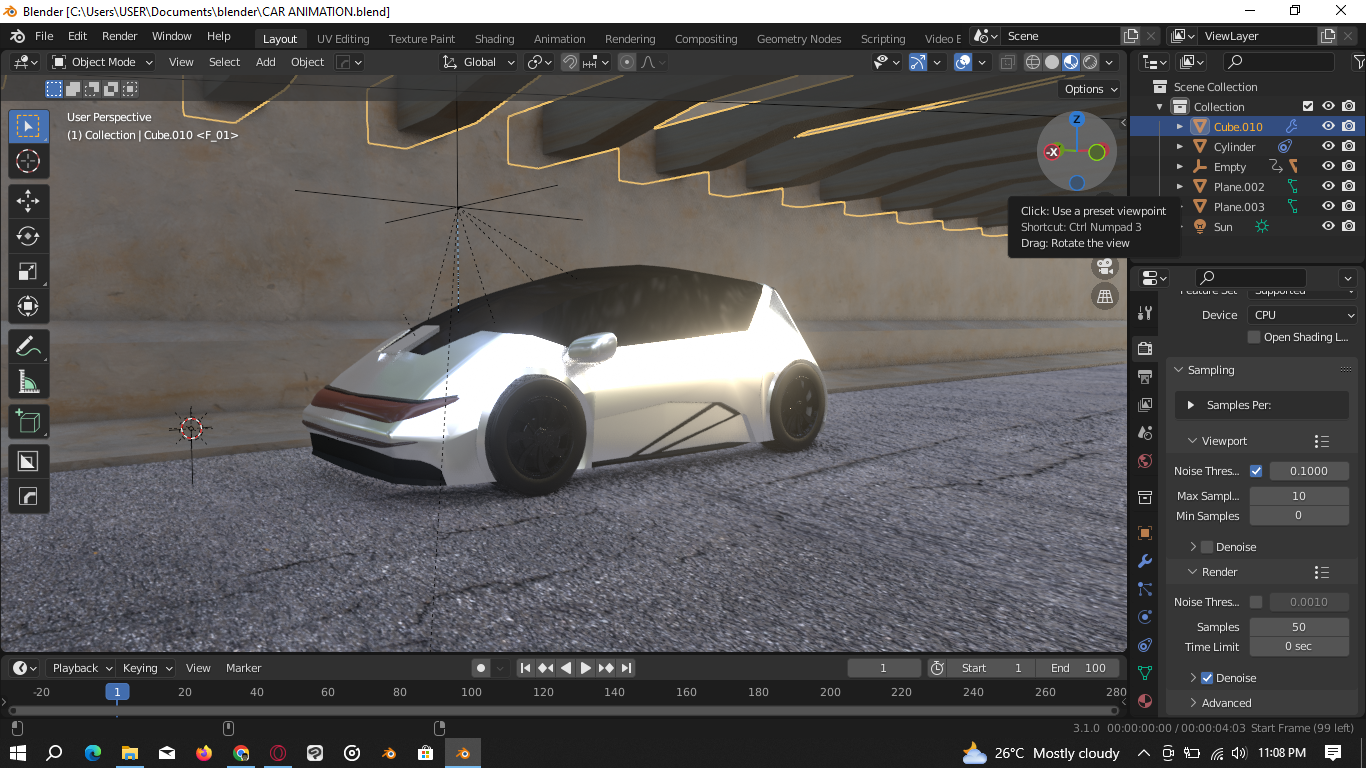This screenshot has width=1366, height=768.
Task: Open the Render menu
Action: pos(119,36)
